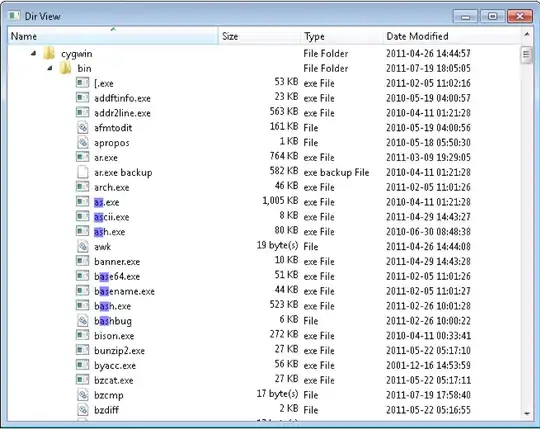540x429 pixels.
Task: Select the addftinfo.exe file icon
Action: tap(82, 98)
